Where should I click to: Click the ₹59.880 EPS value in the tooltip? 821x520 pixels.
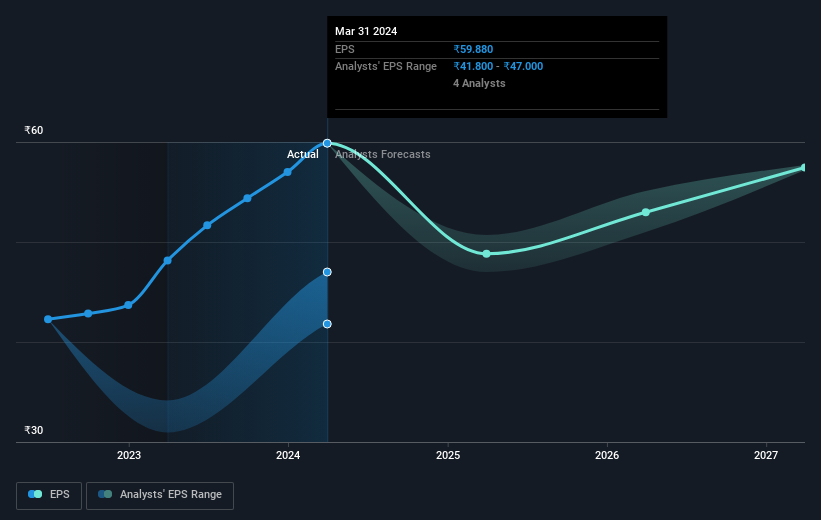473,49
